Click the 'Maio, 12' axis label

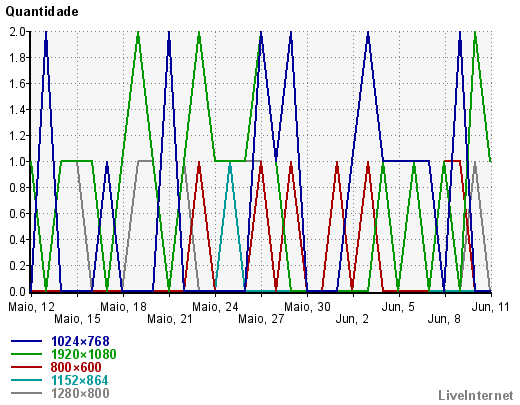(31, 307)
